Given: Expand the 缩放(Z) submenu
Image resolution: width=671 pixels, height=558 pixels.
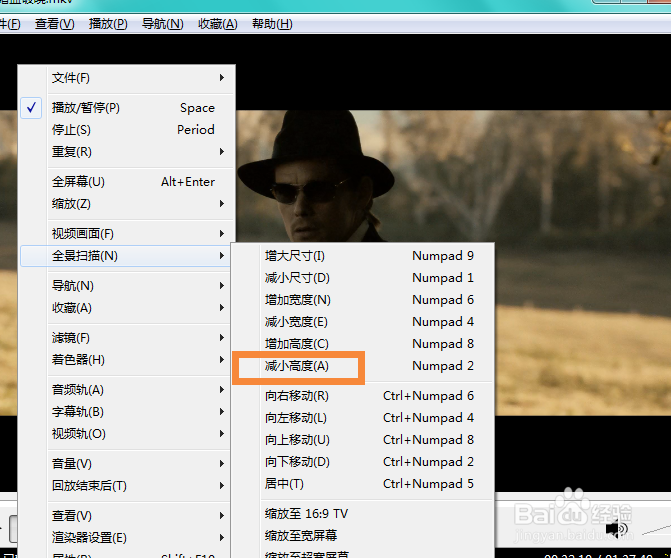Looking at the screenshot, I should (x=127, y=204).
